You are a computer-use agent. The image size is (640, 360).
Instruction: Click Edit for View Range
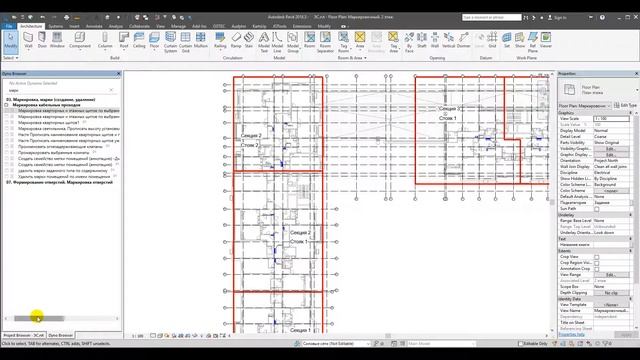611,275
